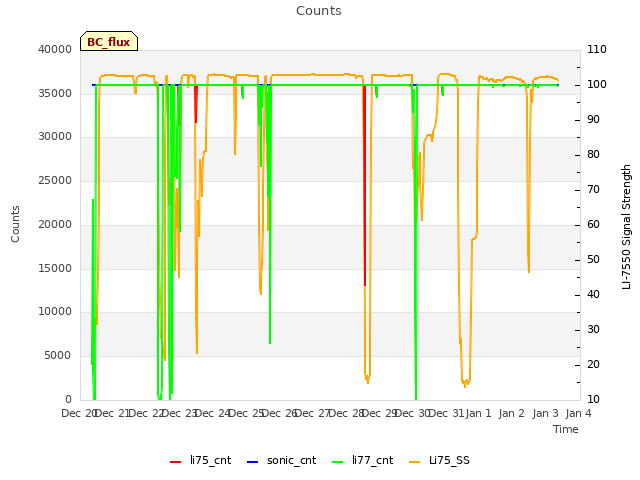Click the 30 signal strength tick
This screenshot has width=640, height=480.
(593, 330)
